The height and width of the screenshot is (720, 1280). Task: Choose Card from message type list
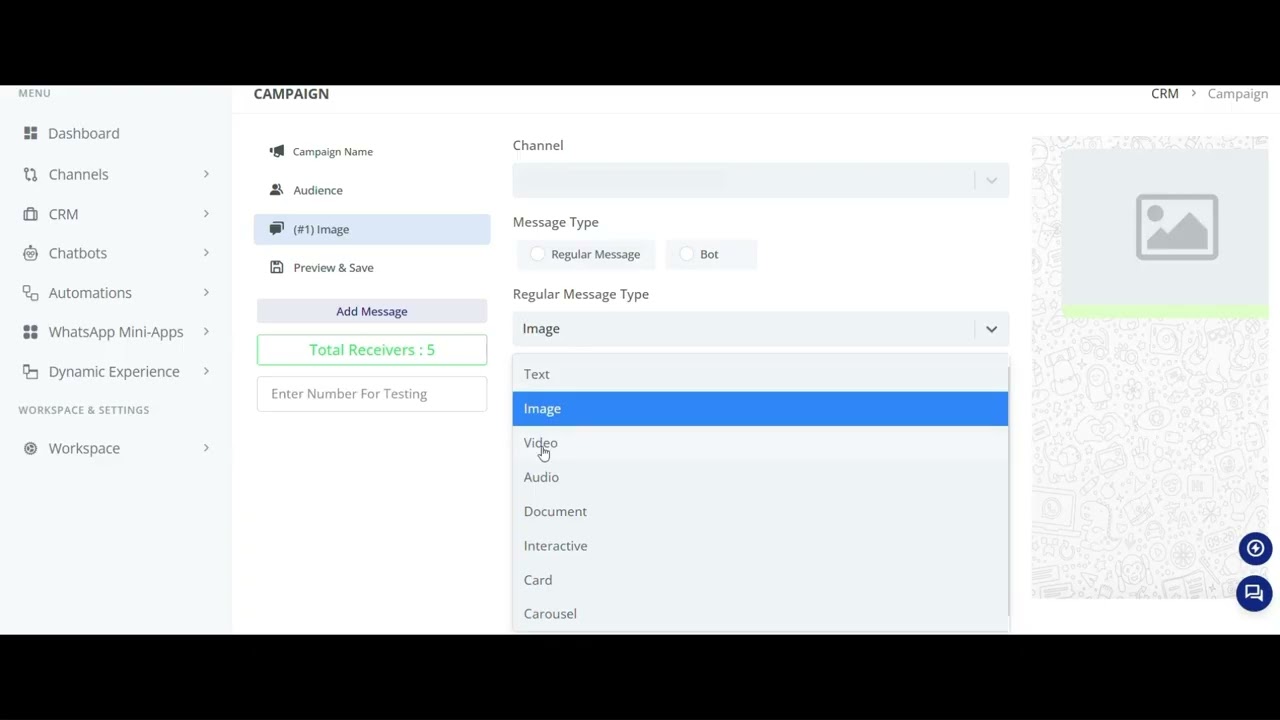(760, 580)
